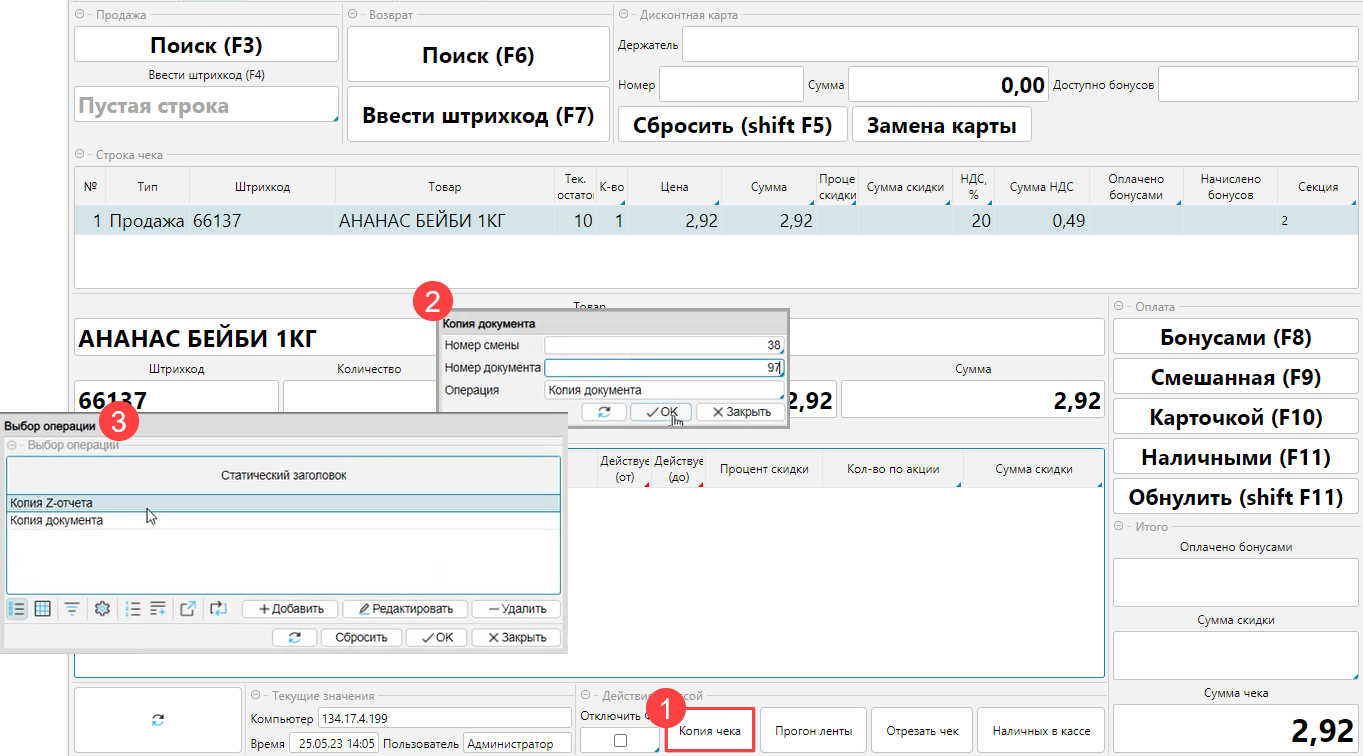Switch to grid table view icon
Viewport: 1363px width, 756px height.
coord(43,609)
